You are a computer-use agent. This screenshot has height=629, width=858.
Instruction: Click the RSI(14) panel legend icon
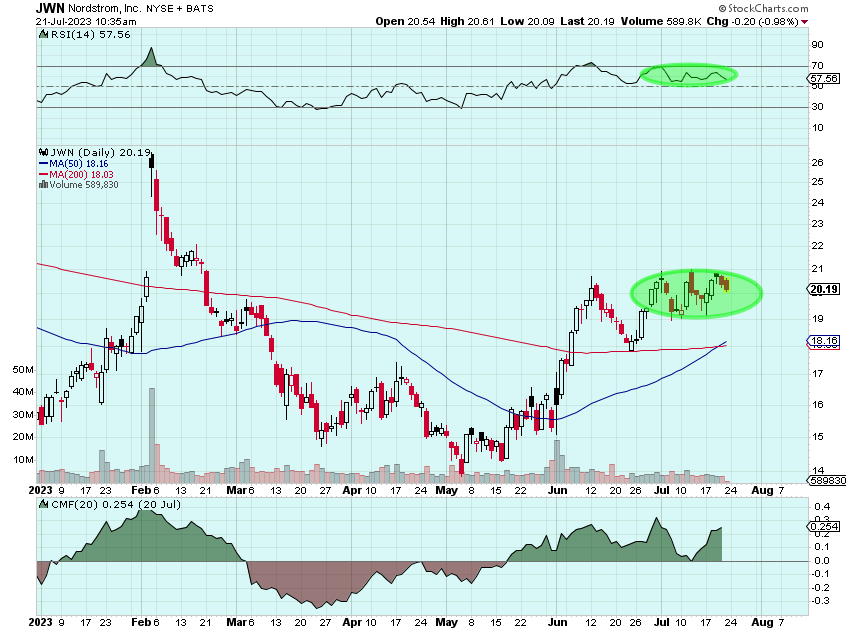44,34
